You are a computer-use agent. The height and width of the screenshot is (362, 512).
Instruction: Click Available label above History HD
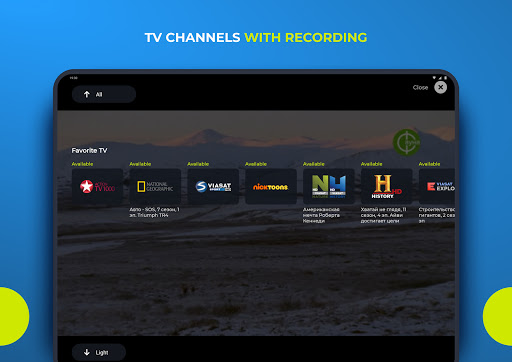pyautogui.click(x=371, y=164)
